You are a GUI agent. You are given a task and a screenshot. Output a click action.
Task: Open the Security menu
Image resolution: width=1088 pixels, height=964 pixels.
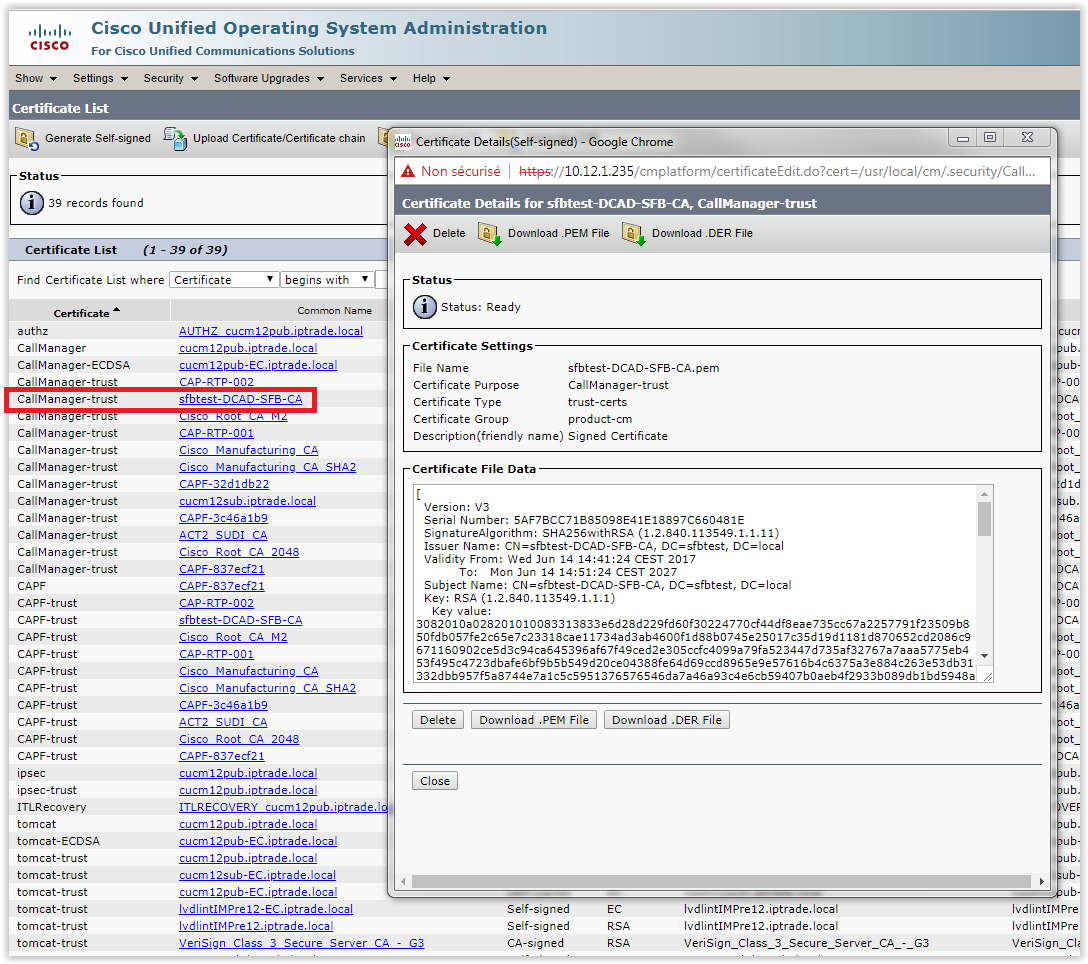pyautogui.click(x=171, y=78)
